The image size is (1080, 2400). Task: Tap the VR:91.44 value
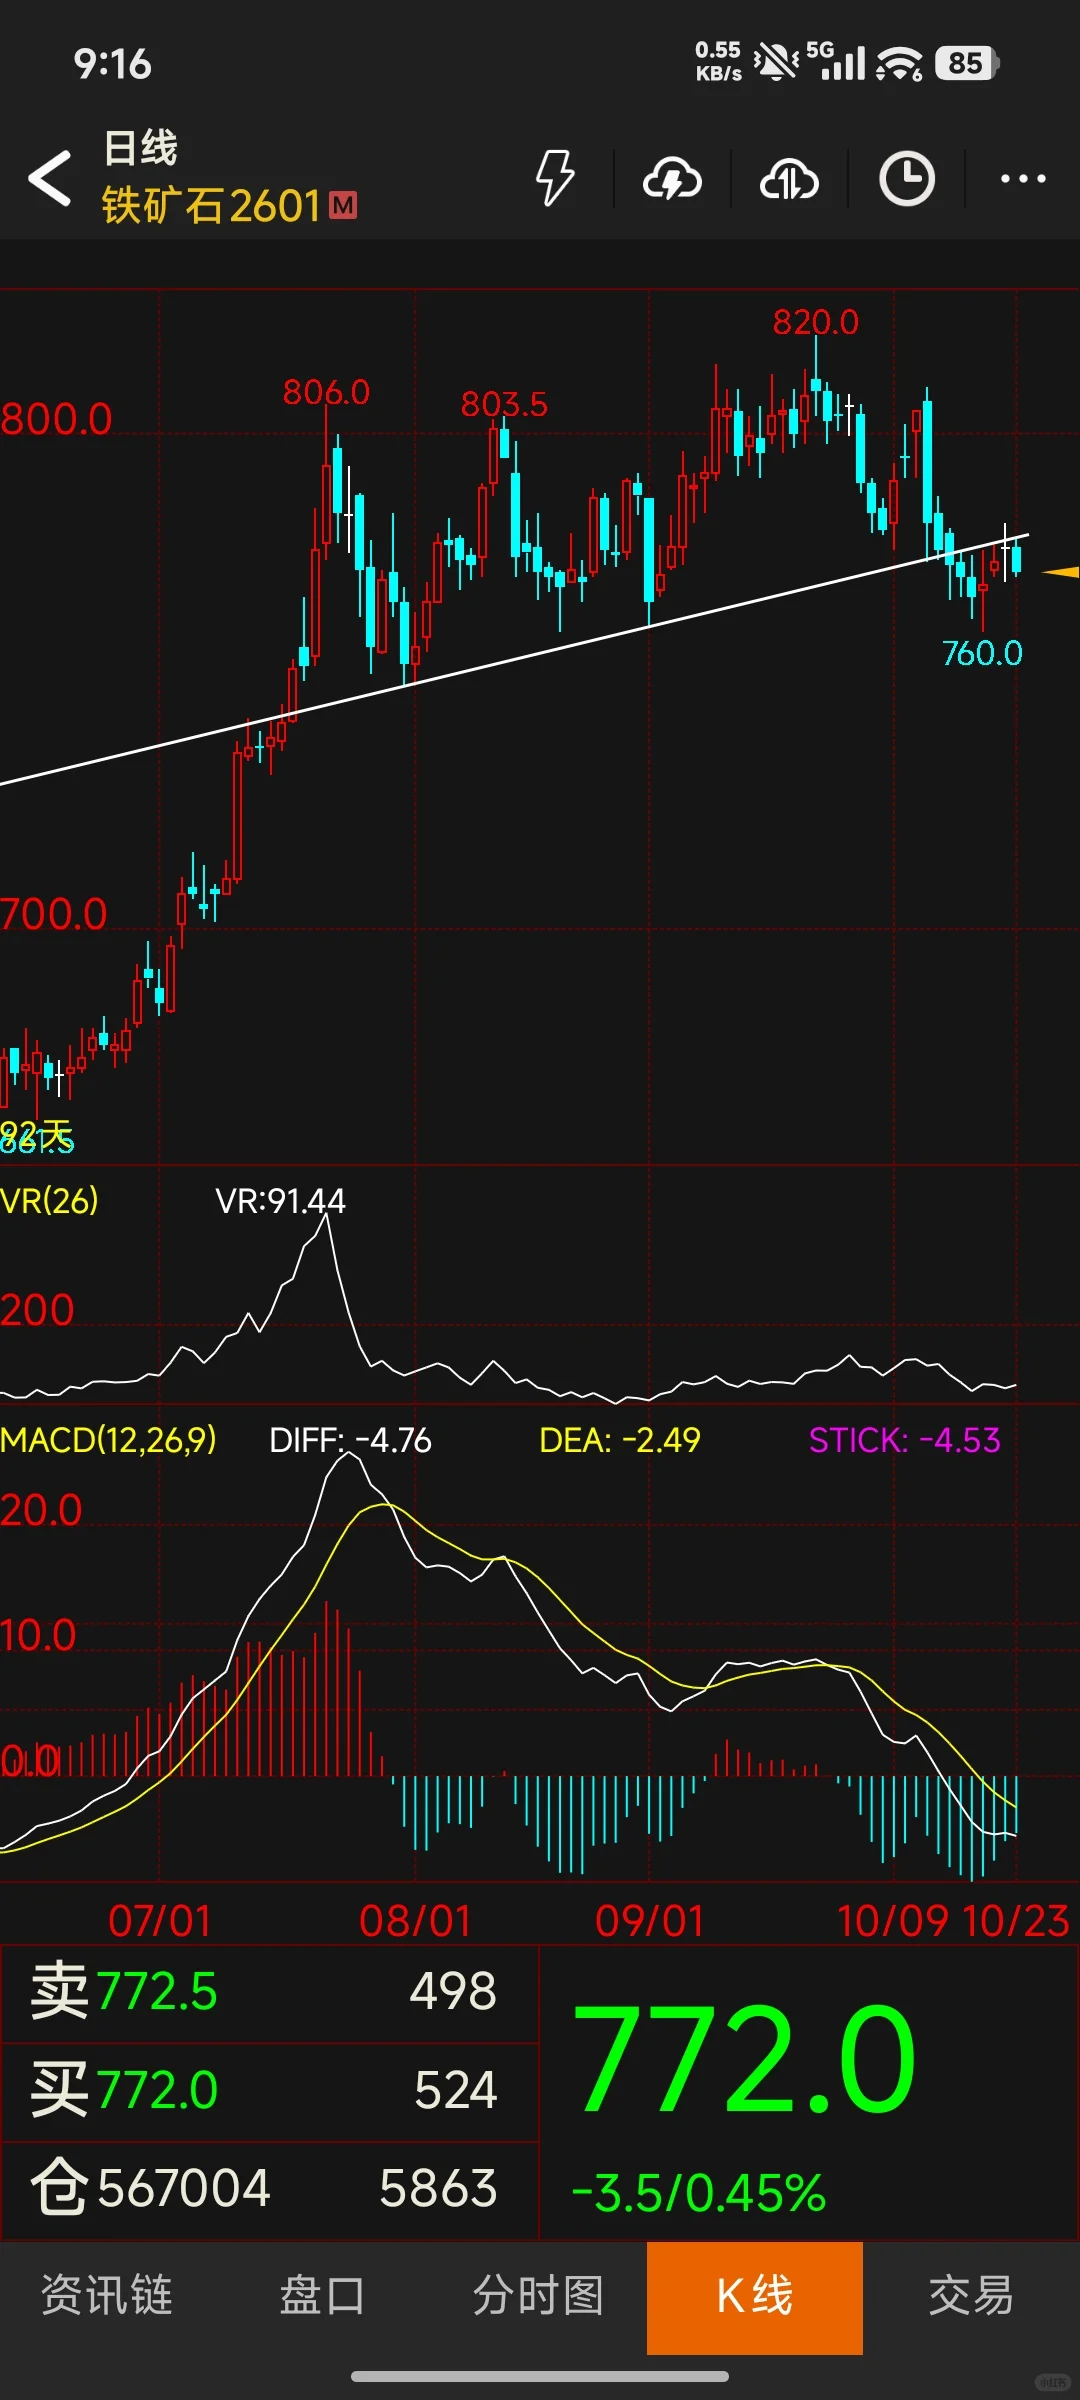[280, 1201]
